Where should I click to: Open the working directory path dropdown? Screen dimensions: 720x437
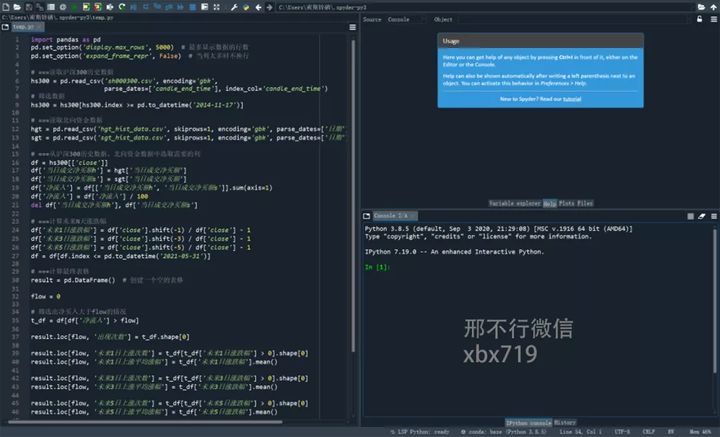point(486,7)
